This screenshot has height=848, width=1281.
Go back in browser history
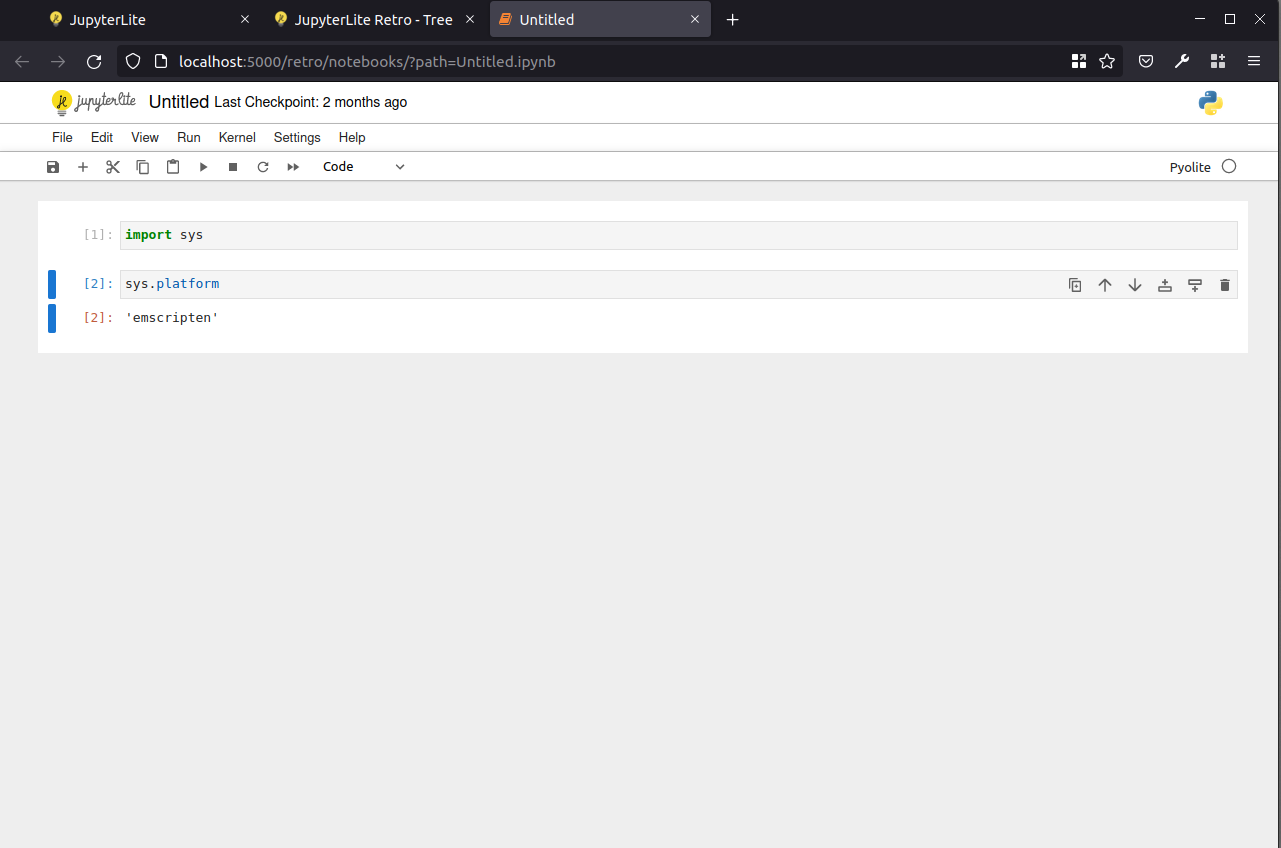tap(22, 62)
